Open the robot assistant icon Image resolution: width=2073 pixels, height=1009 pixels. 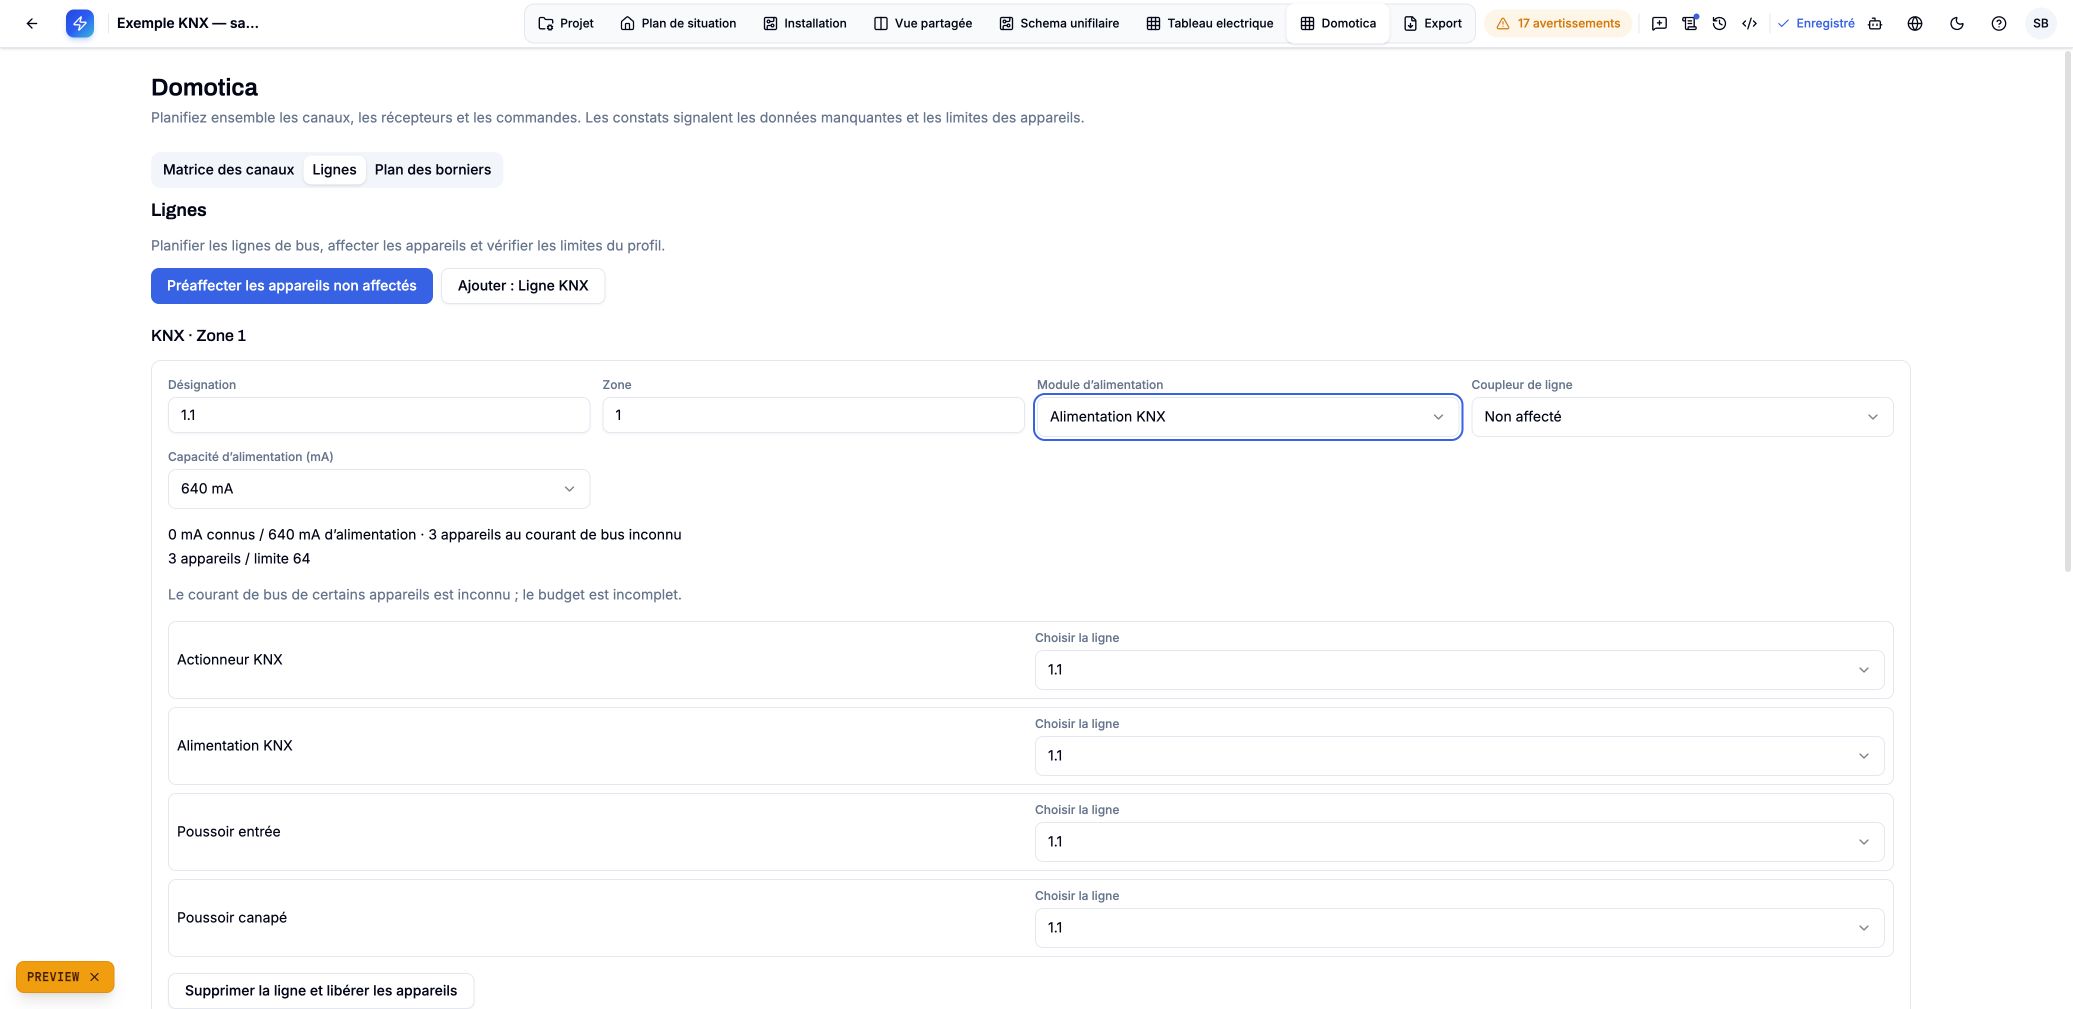pos(1875,23)
